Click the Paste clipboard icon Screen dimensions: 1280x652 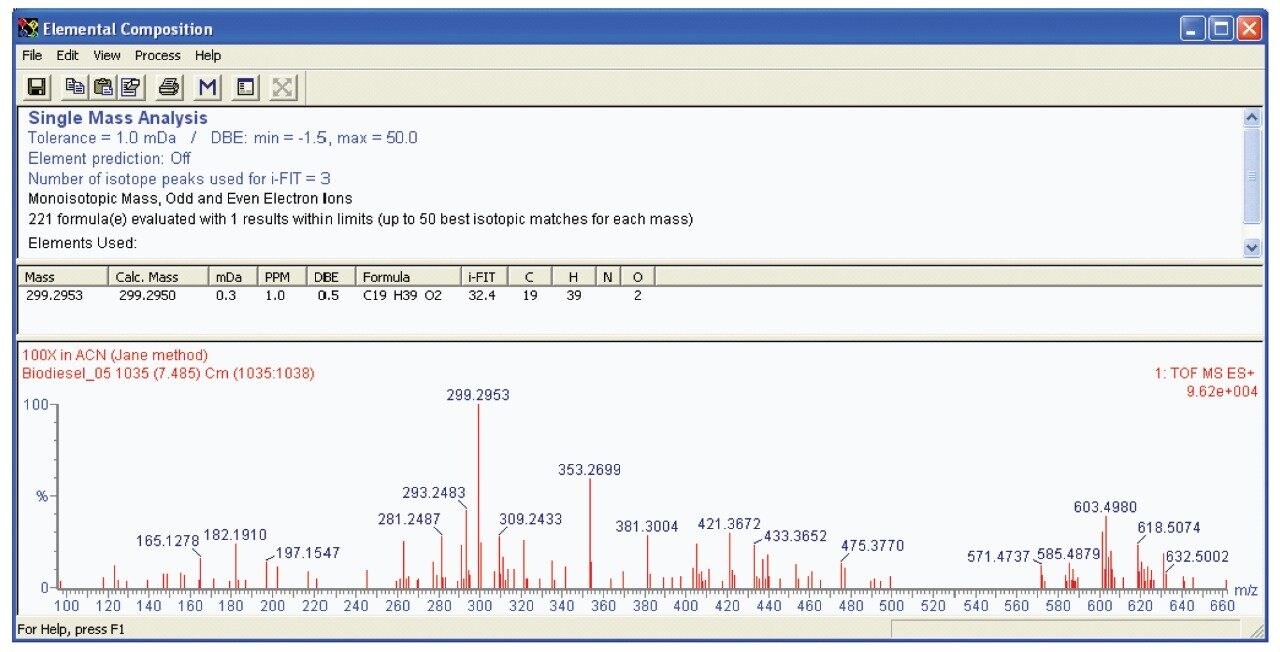pos(102,87)
